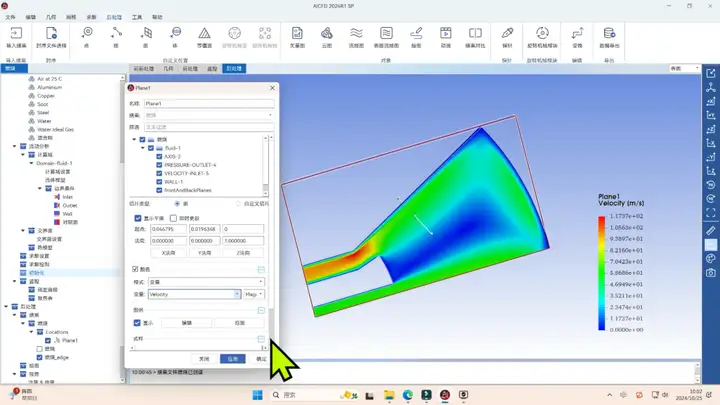Screen dimensions: 720x405
Task: Create a contour plot (云图)
Action: (326, 37)
